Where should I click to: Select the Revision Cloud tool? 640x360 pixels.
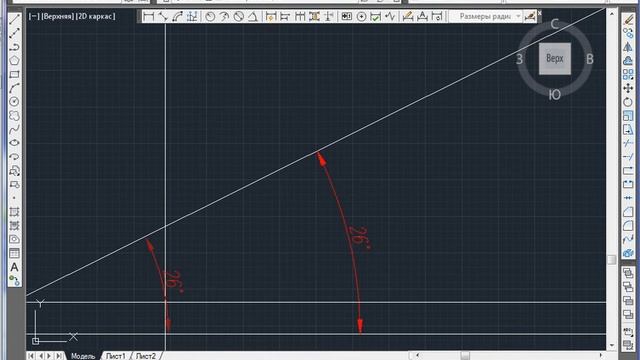(x=14, y=116)
